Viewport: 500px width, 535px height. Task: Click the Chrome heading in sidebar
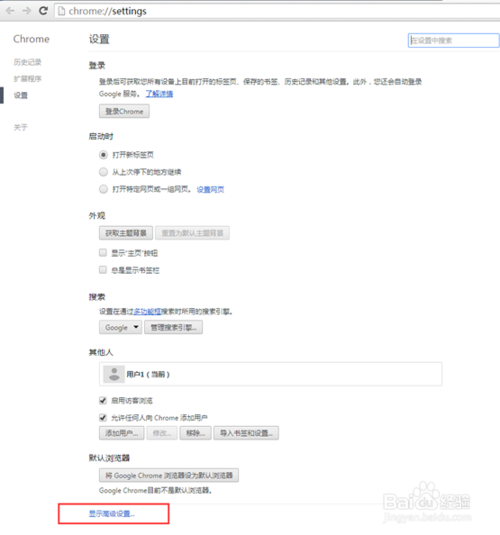click(x=31, y=39)
